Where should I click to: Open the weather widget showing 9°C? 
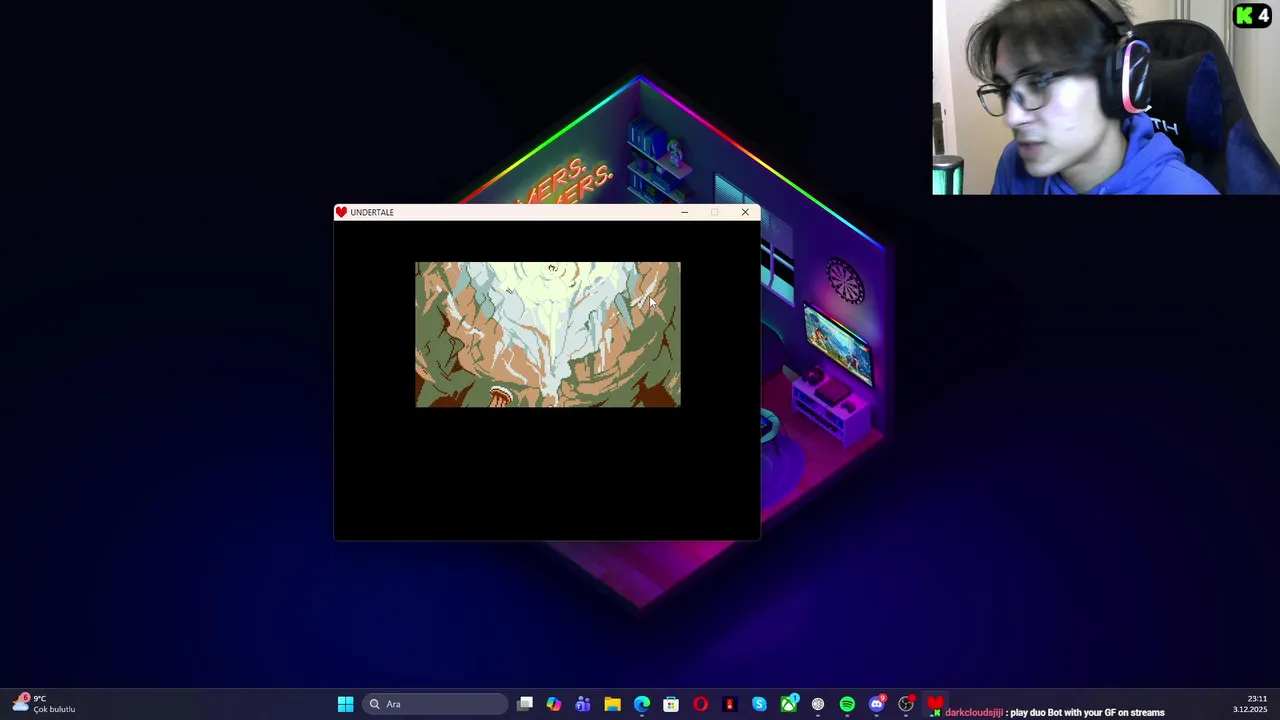(43, 703)
